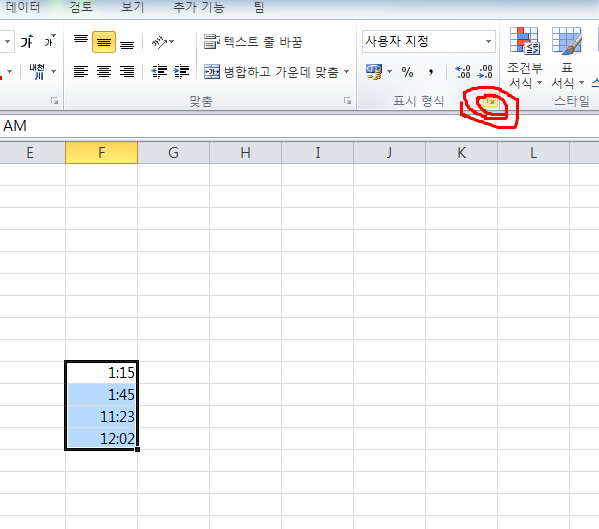Increase font size with the large 가 button

point(27,42)
